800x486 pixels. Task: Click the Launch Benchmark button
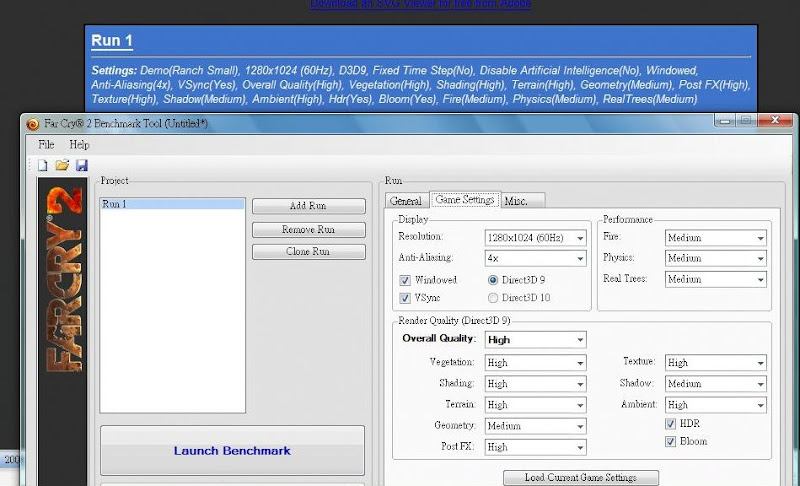(x=233, y=451)
